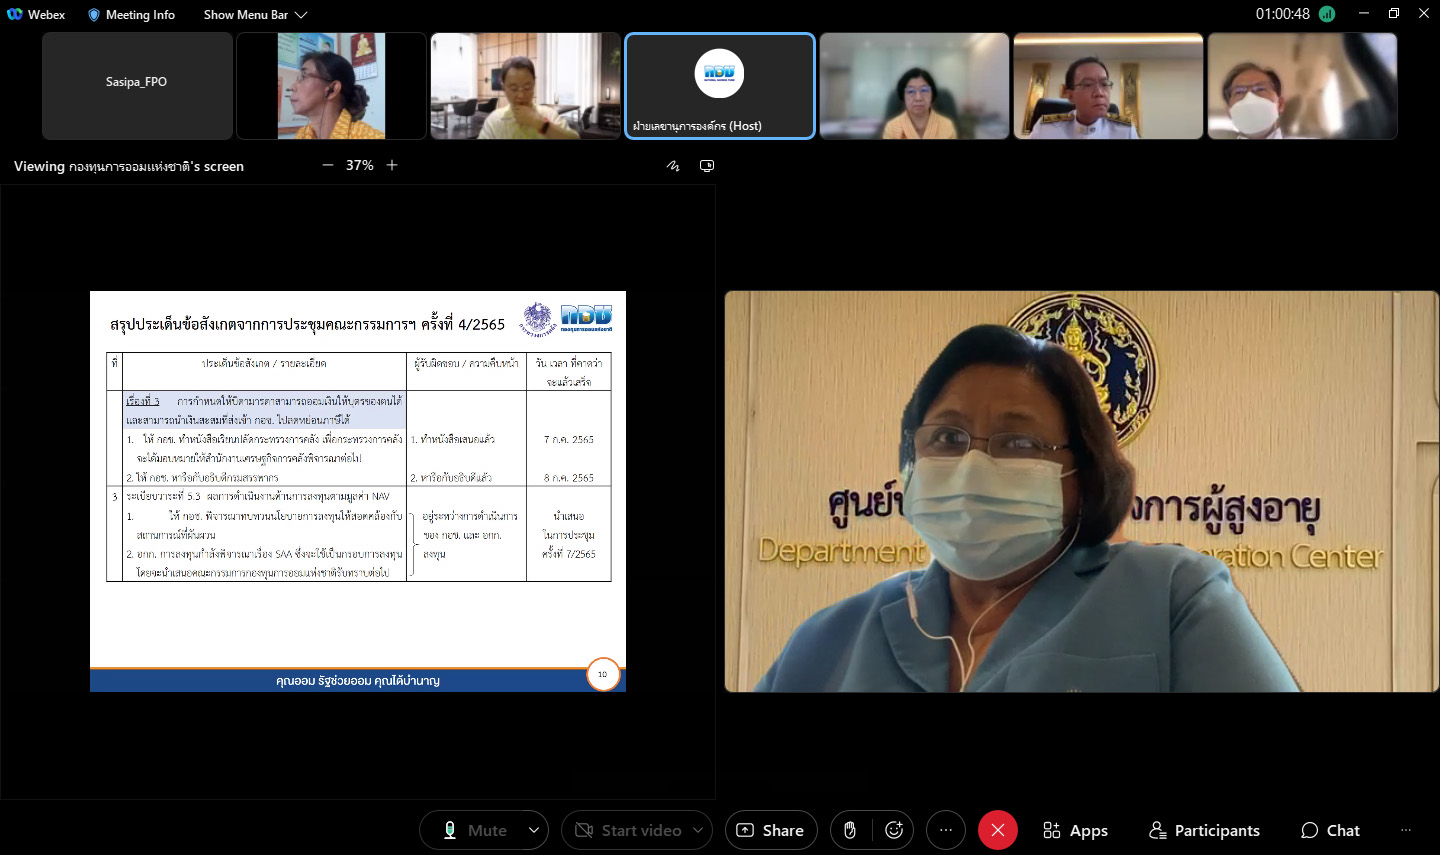Open the annotate pen tool
The width and height of the screenshot is (1440, 855).
(673, 166)
